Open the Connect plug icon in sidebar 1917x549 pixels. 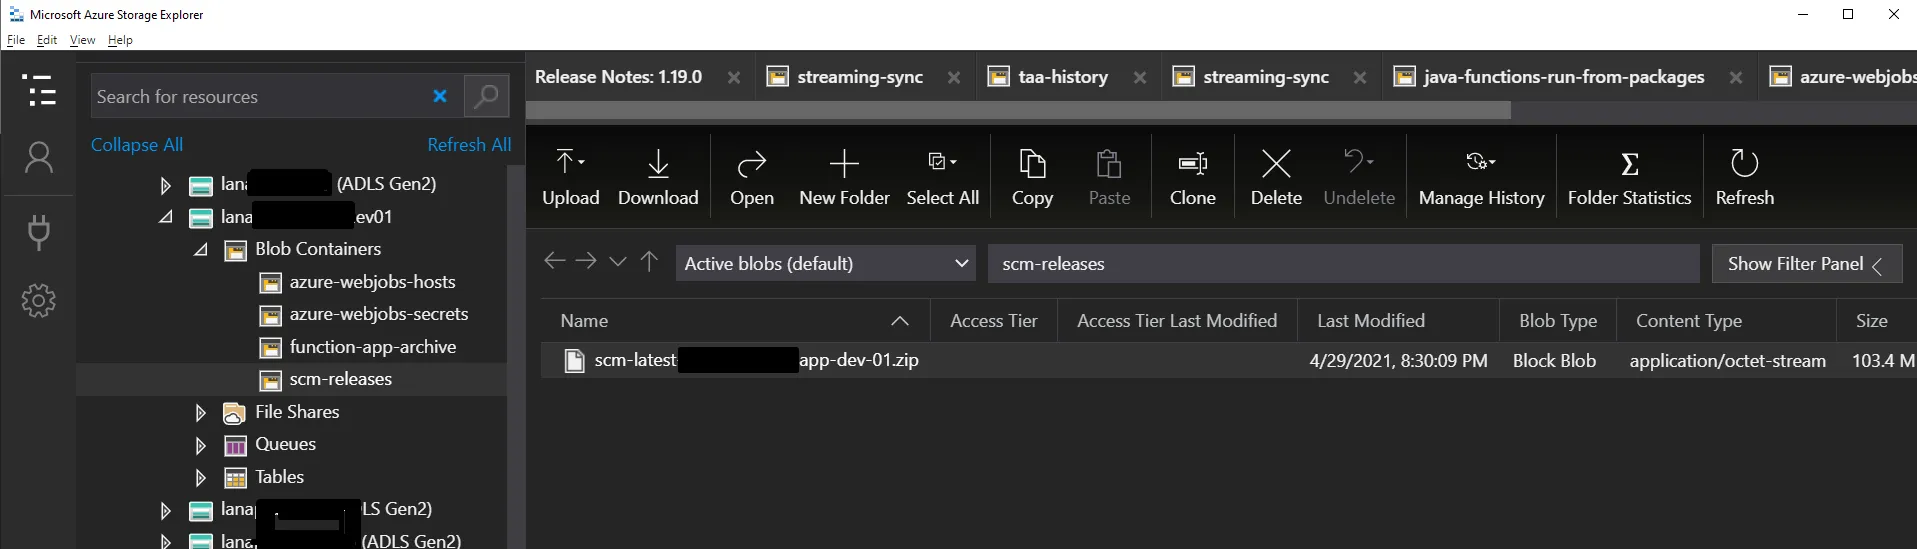[39, 231]
